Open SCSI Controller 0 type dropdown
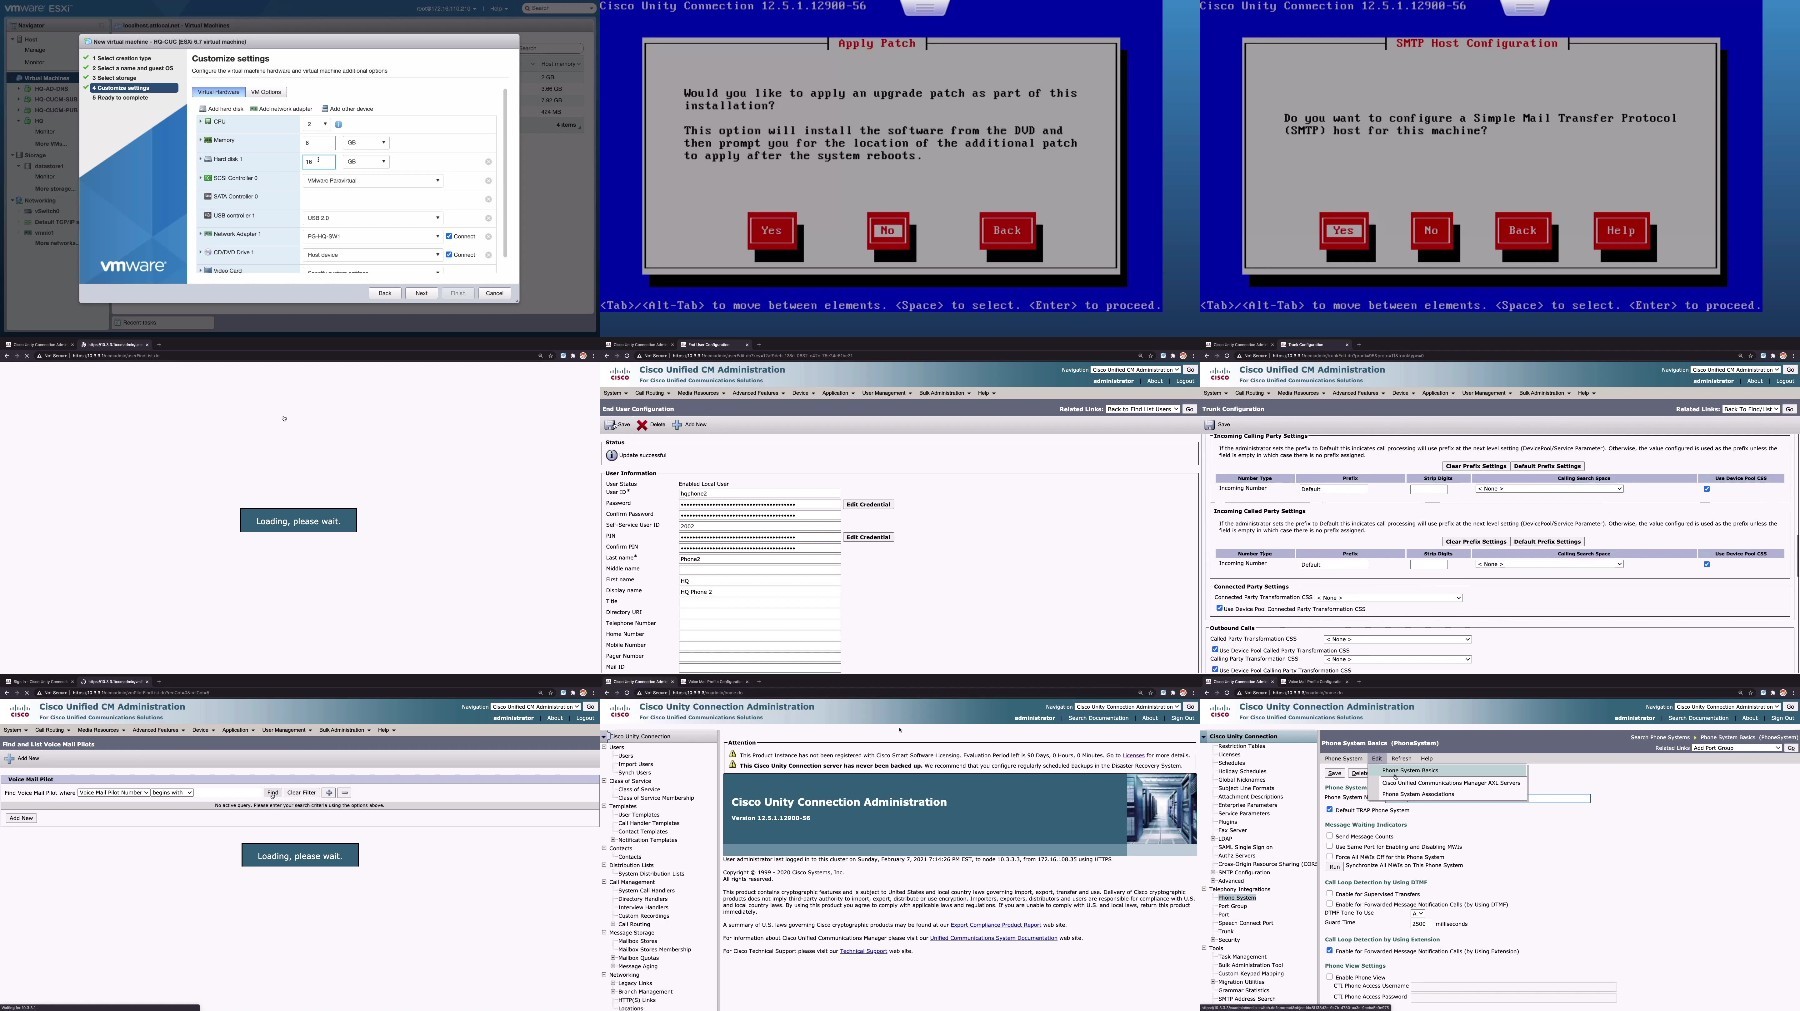 [x=373, y=181]
